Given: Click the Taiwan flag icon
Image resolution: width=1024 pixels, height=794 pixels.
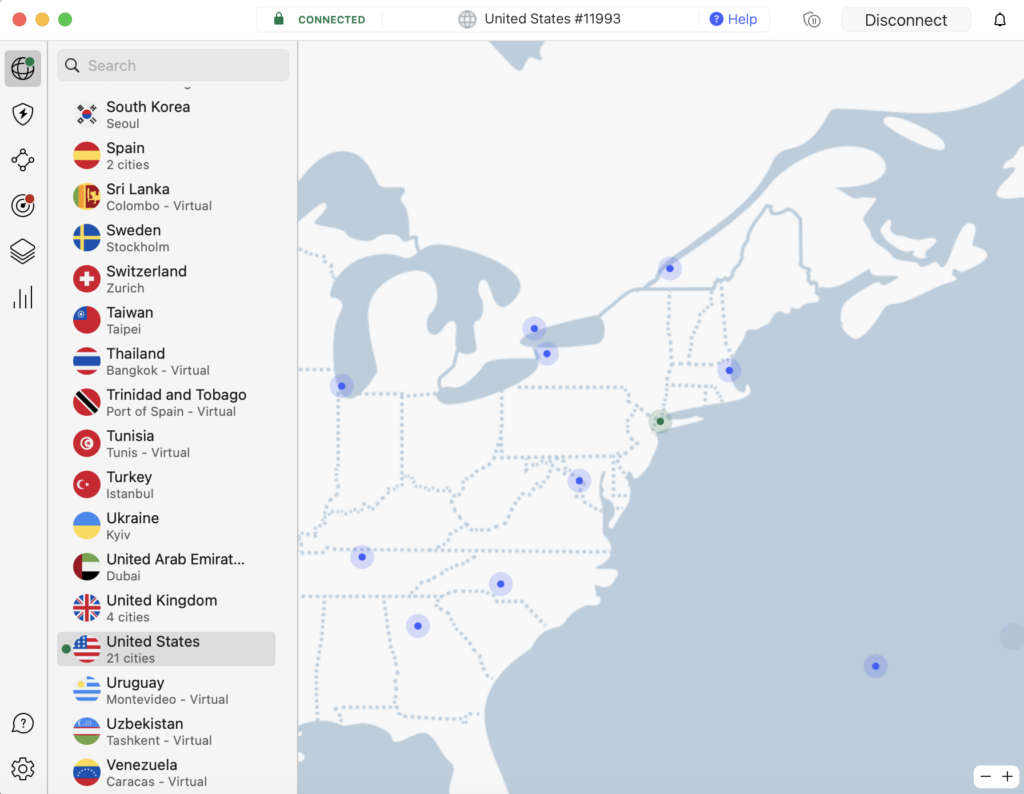Looking at the screenshot, I should 87,320.
